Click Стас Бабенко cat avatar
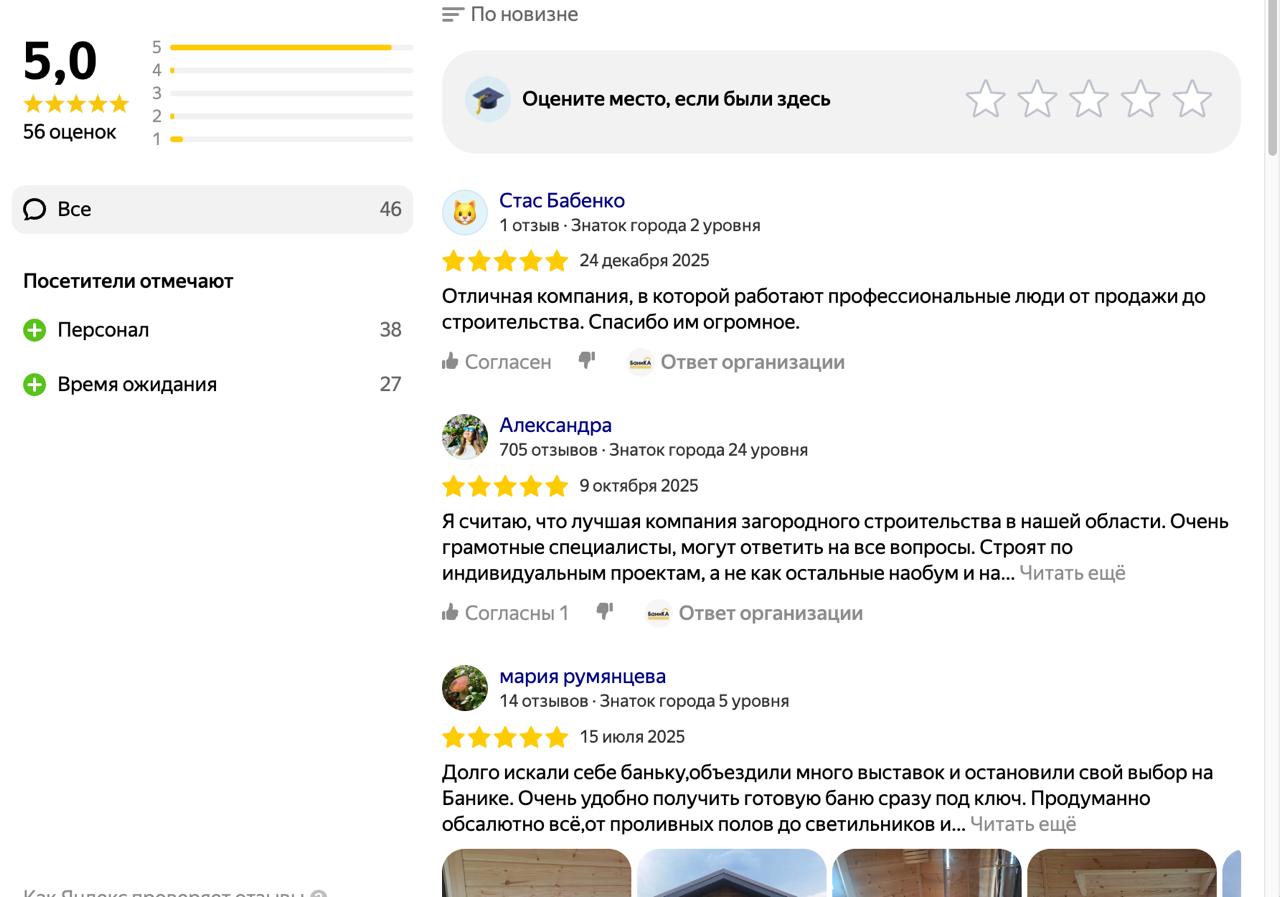Screen dimensions: 1280x897 (x=465, y=212)
